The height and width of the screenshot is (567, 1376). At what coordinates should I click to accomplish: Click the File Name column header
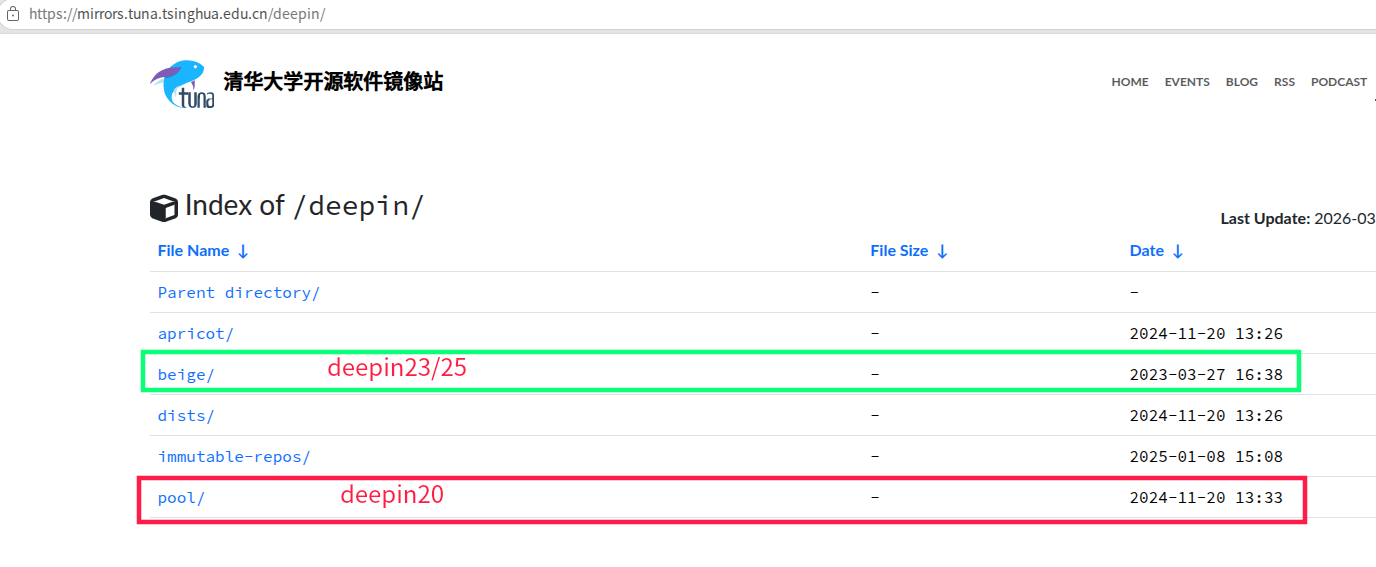coord(193,251)
